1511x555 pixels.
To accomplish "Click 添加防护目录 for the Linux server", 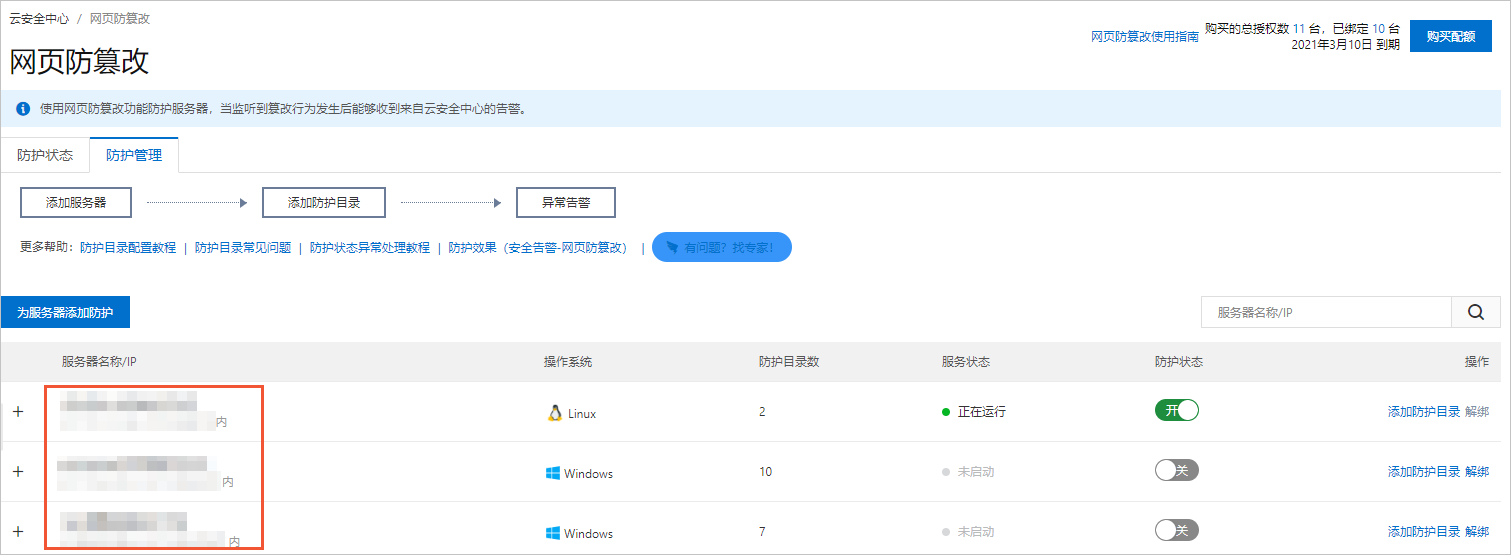I will 1424,412.
